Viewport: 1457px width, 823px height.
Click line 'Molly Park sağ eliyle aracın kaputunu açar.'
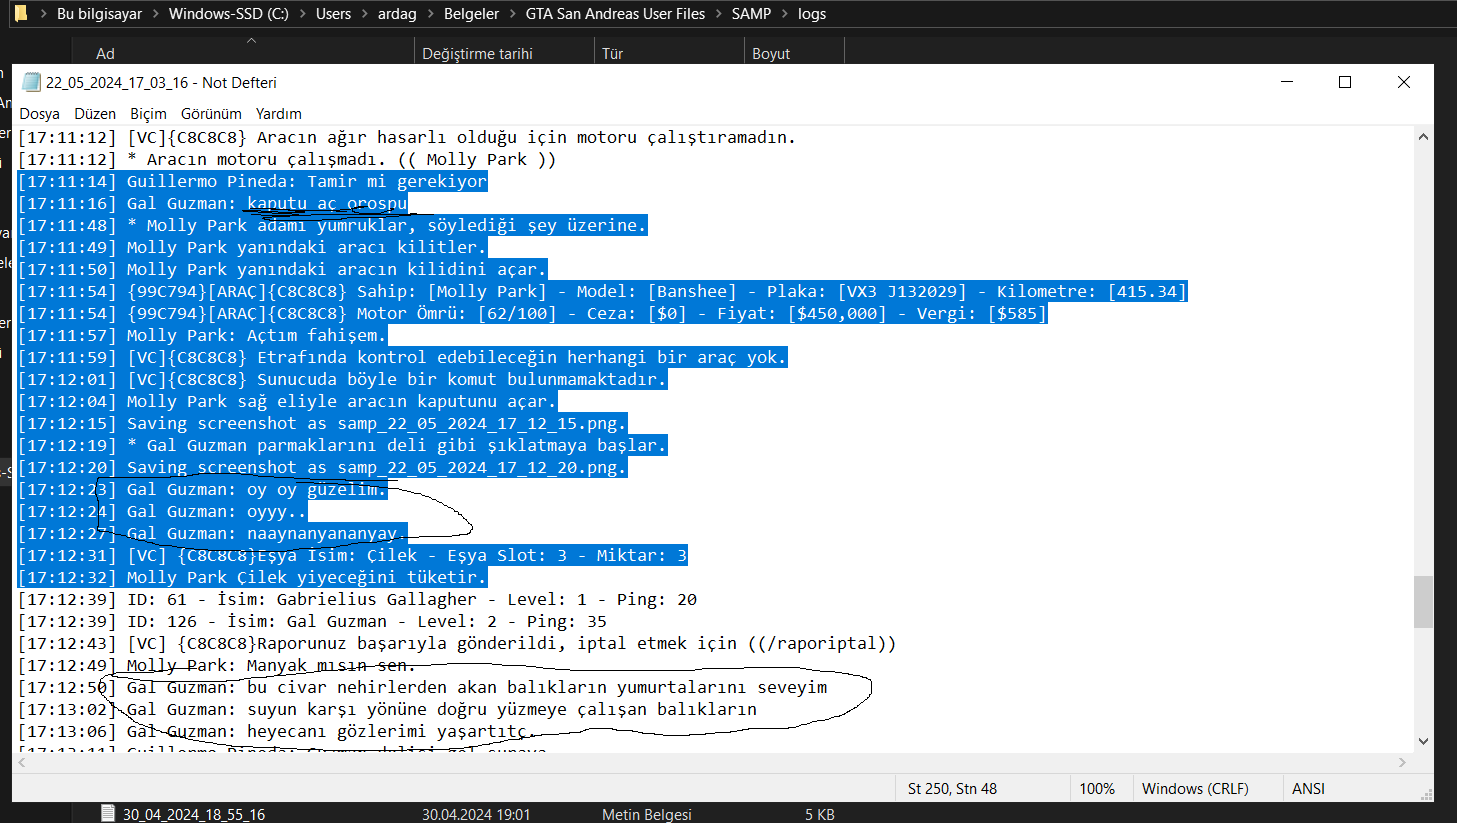[x=288, y=401]
